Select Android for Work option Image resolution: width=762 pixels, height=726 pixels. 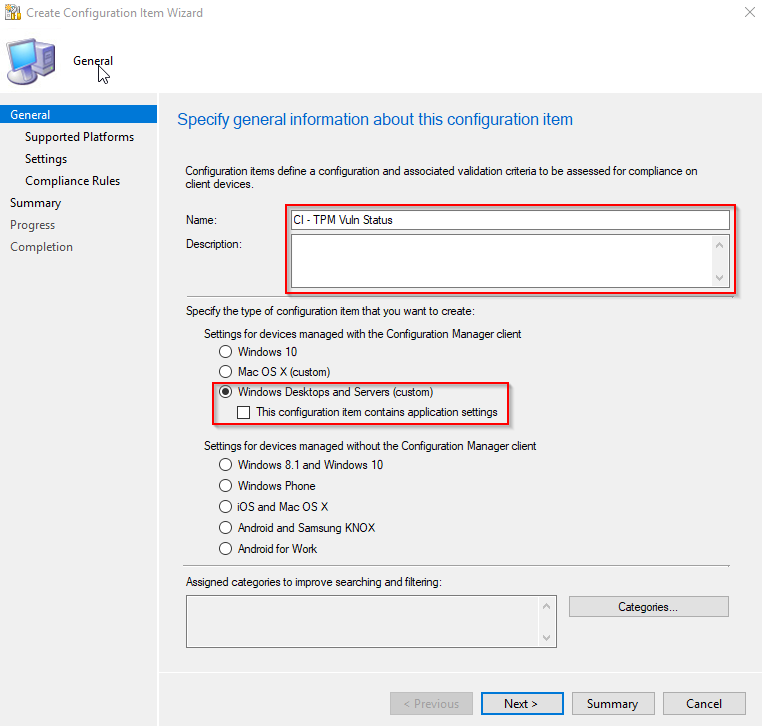(x=225, y=549)
